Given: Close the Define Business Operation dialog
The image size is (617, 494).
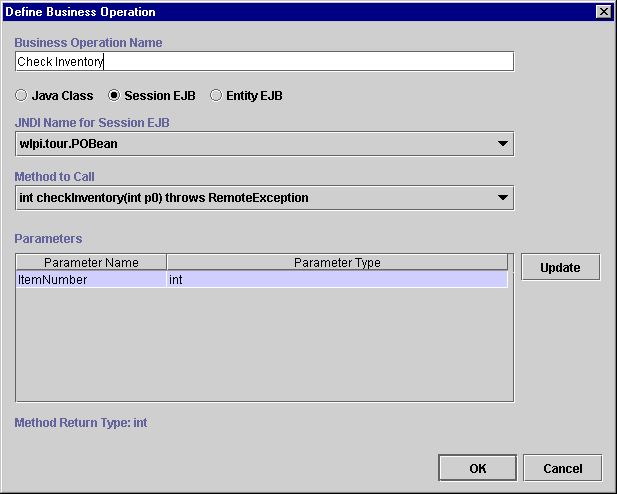Looking at the screenshot, I should [604, 12].
